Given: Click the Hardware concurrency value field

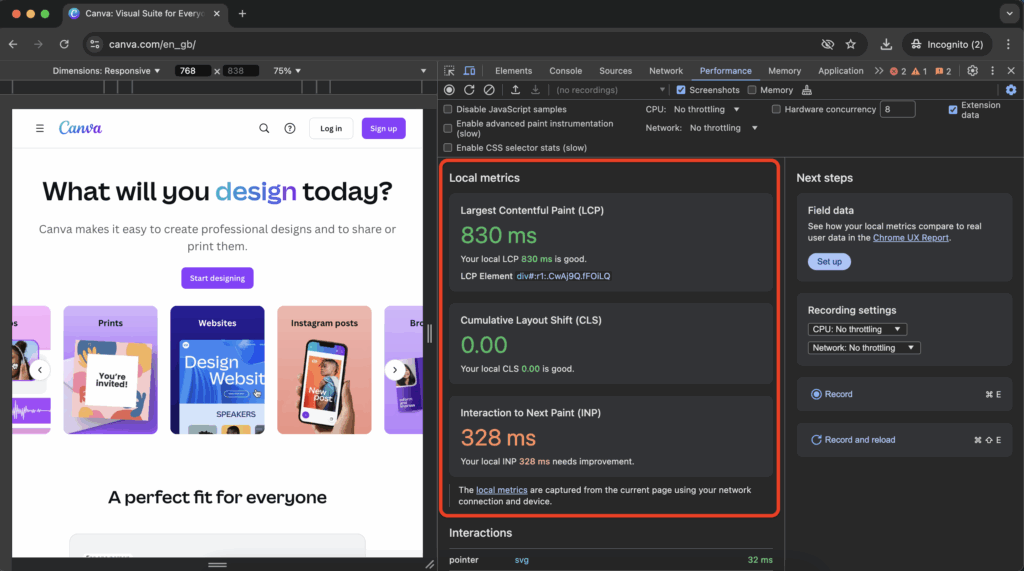Looking at the screenshot, I should (897, 109).
